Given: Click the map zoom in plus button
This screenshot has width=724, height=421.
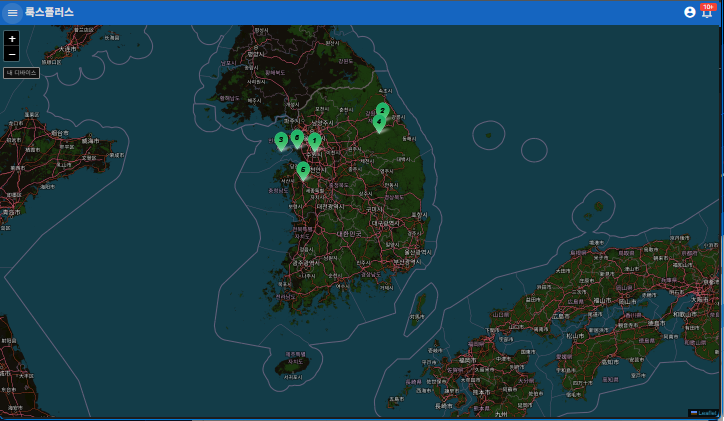Looking at the screenshot, I should point(12,38).
